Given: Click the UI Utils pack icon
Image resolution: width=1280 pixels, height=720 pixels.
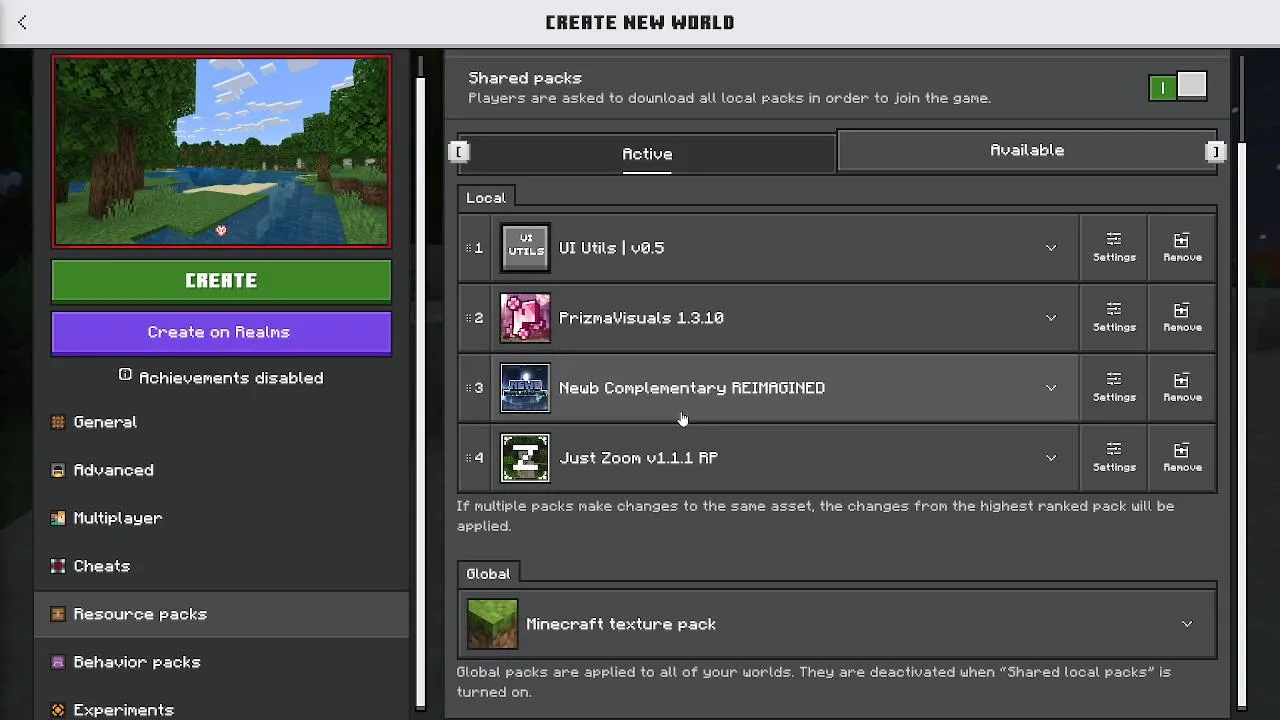Looking at the screenshot, I should click(525, 248).
